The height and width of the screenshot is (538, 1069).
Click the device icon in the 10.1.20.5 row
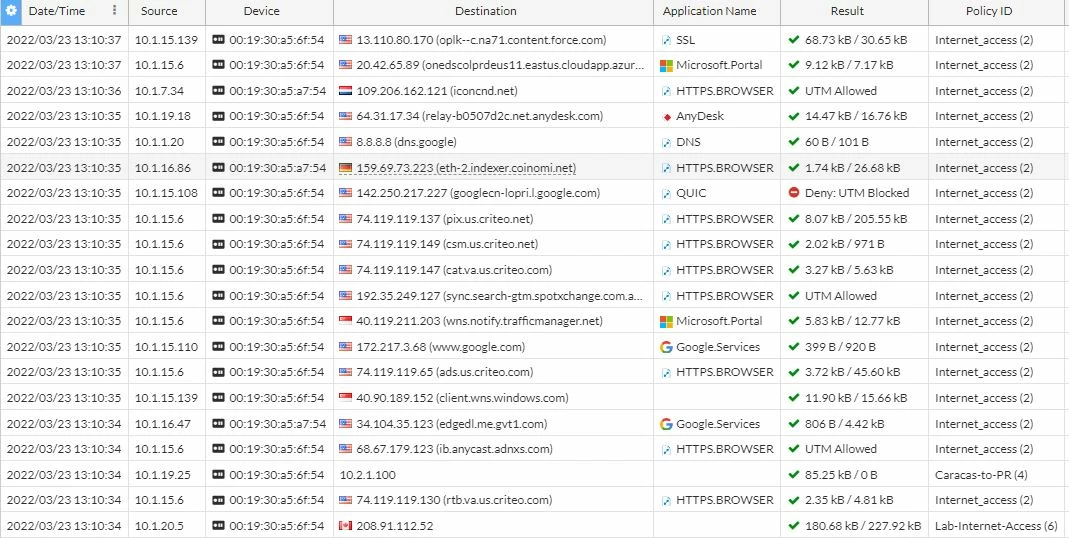(218, 526)
